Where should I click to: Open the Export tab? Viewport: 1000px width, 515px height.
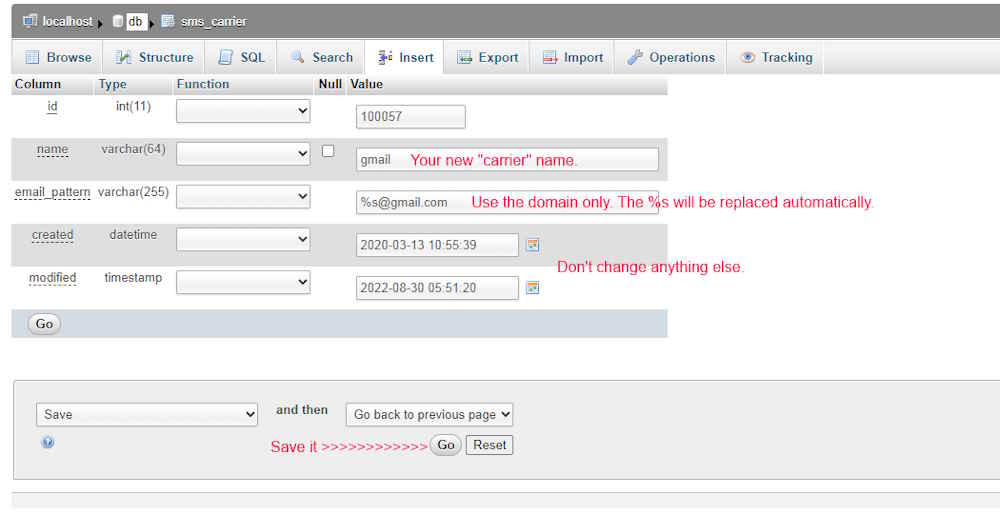[488, 57]
